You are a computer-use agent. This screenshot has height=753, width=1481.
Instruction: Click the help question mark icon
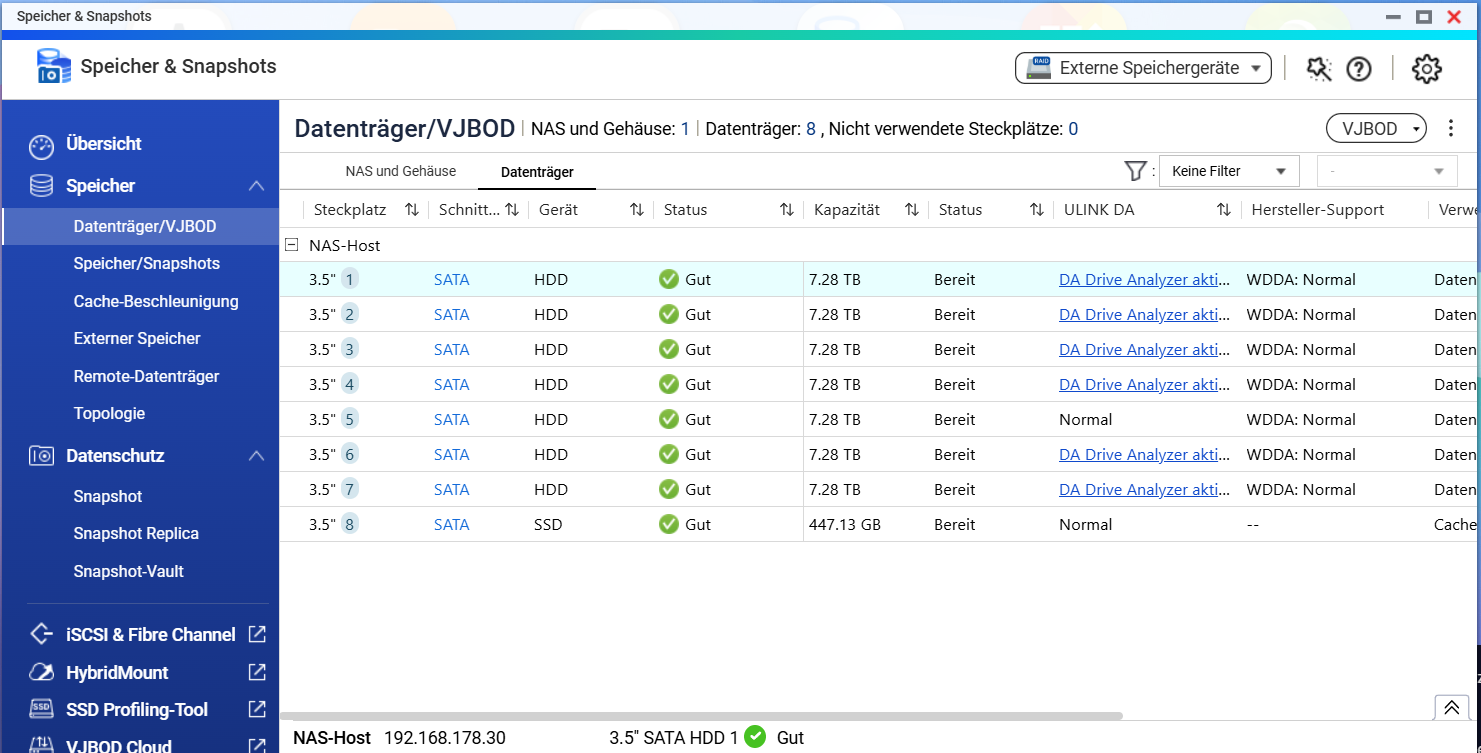pyautogui.click(x=1359, y=69)
